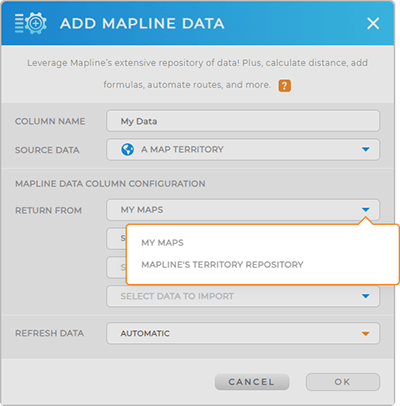Click the Add Mapline Data gear icon
This screenshot has height=406, width=400.
tap(31, 23)
